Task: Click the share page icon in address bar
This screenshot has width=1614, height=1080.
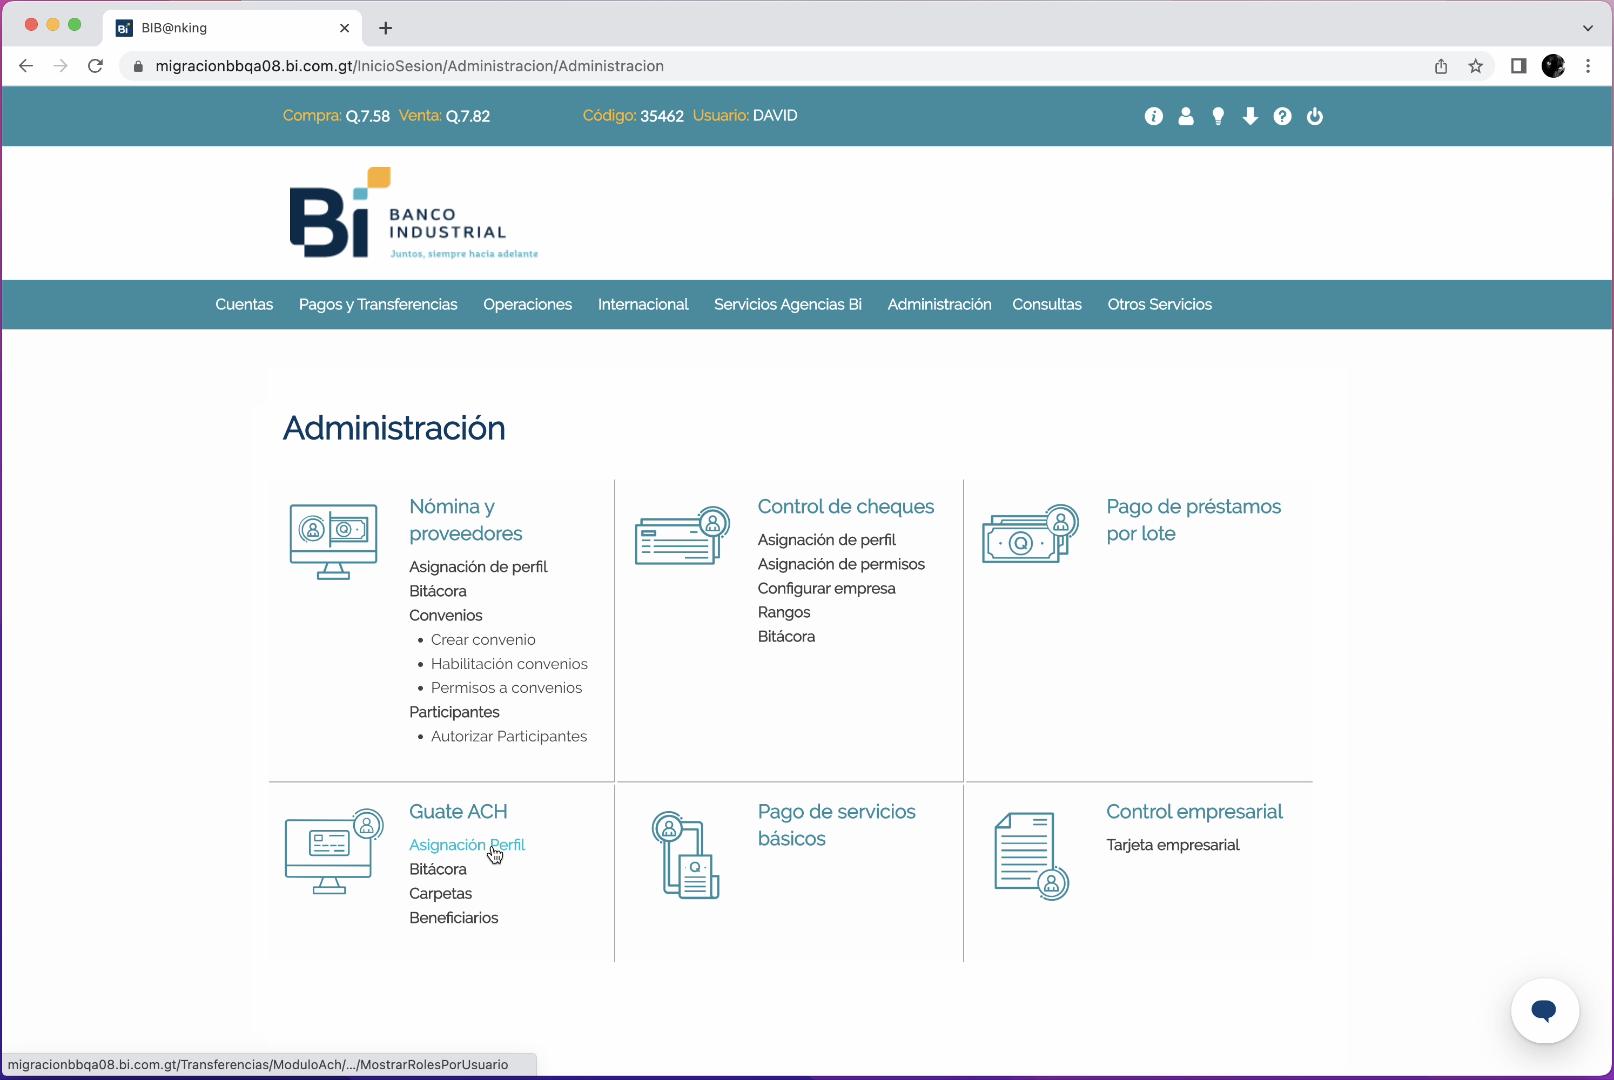Action: (x=1441, y=66)
